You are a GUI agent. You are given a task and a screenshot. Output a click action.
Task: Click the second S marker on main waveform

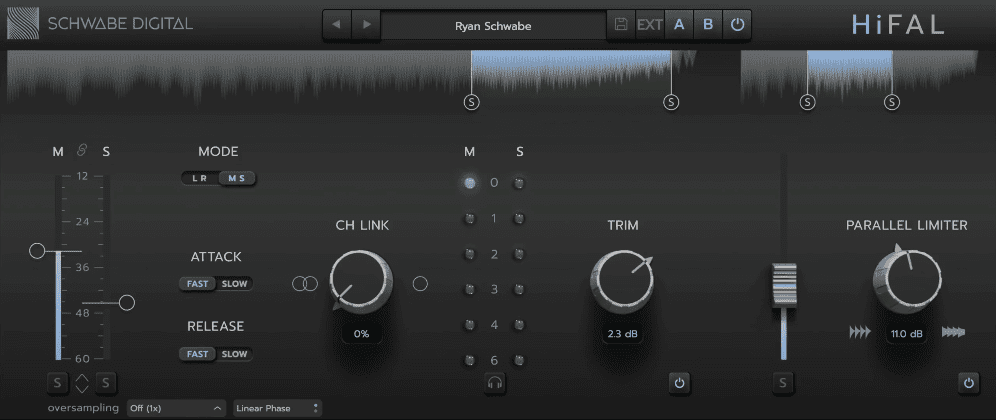(x=671, y=102)
